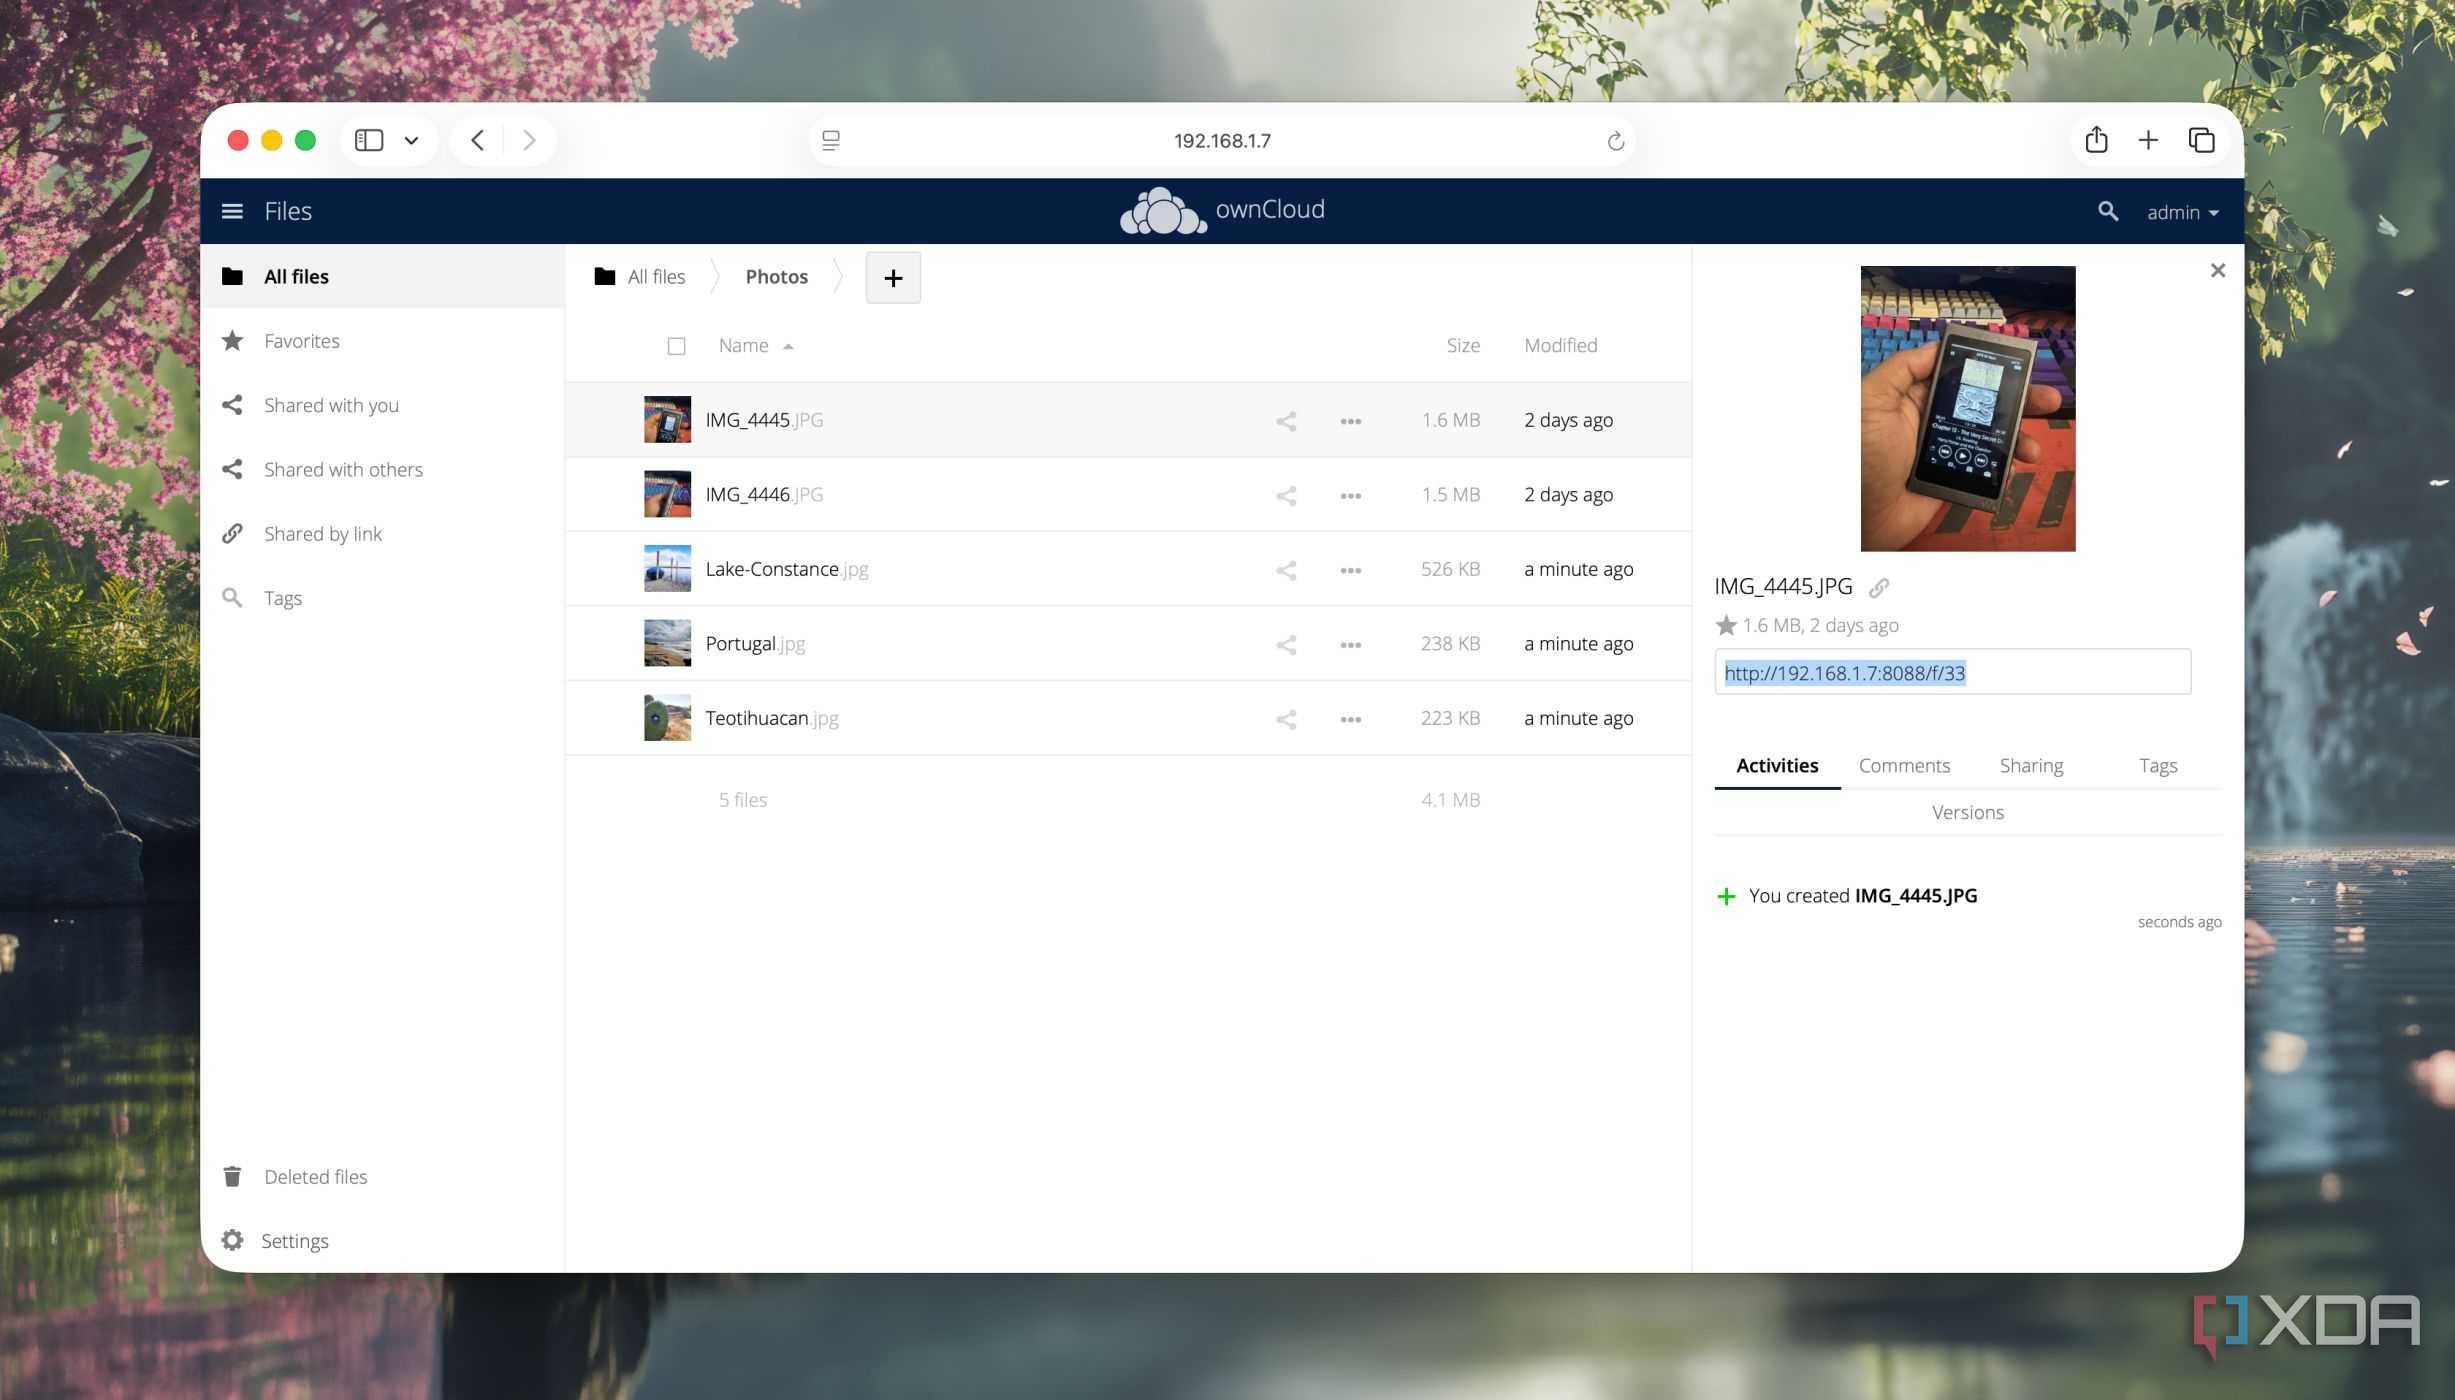The image size is (2455, 1400).
Task: Switch to the Comments tab
Action: (1904, 766)
